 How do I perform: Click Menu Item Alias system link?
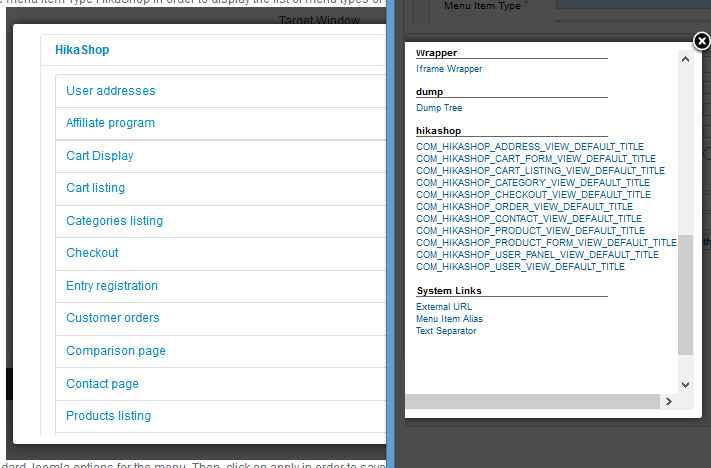449,319
